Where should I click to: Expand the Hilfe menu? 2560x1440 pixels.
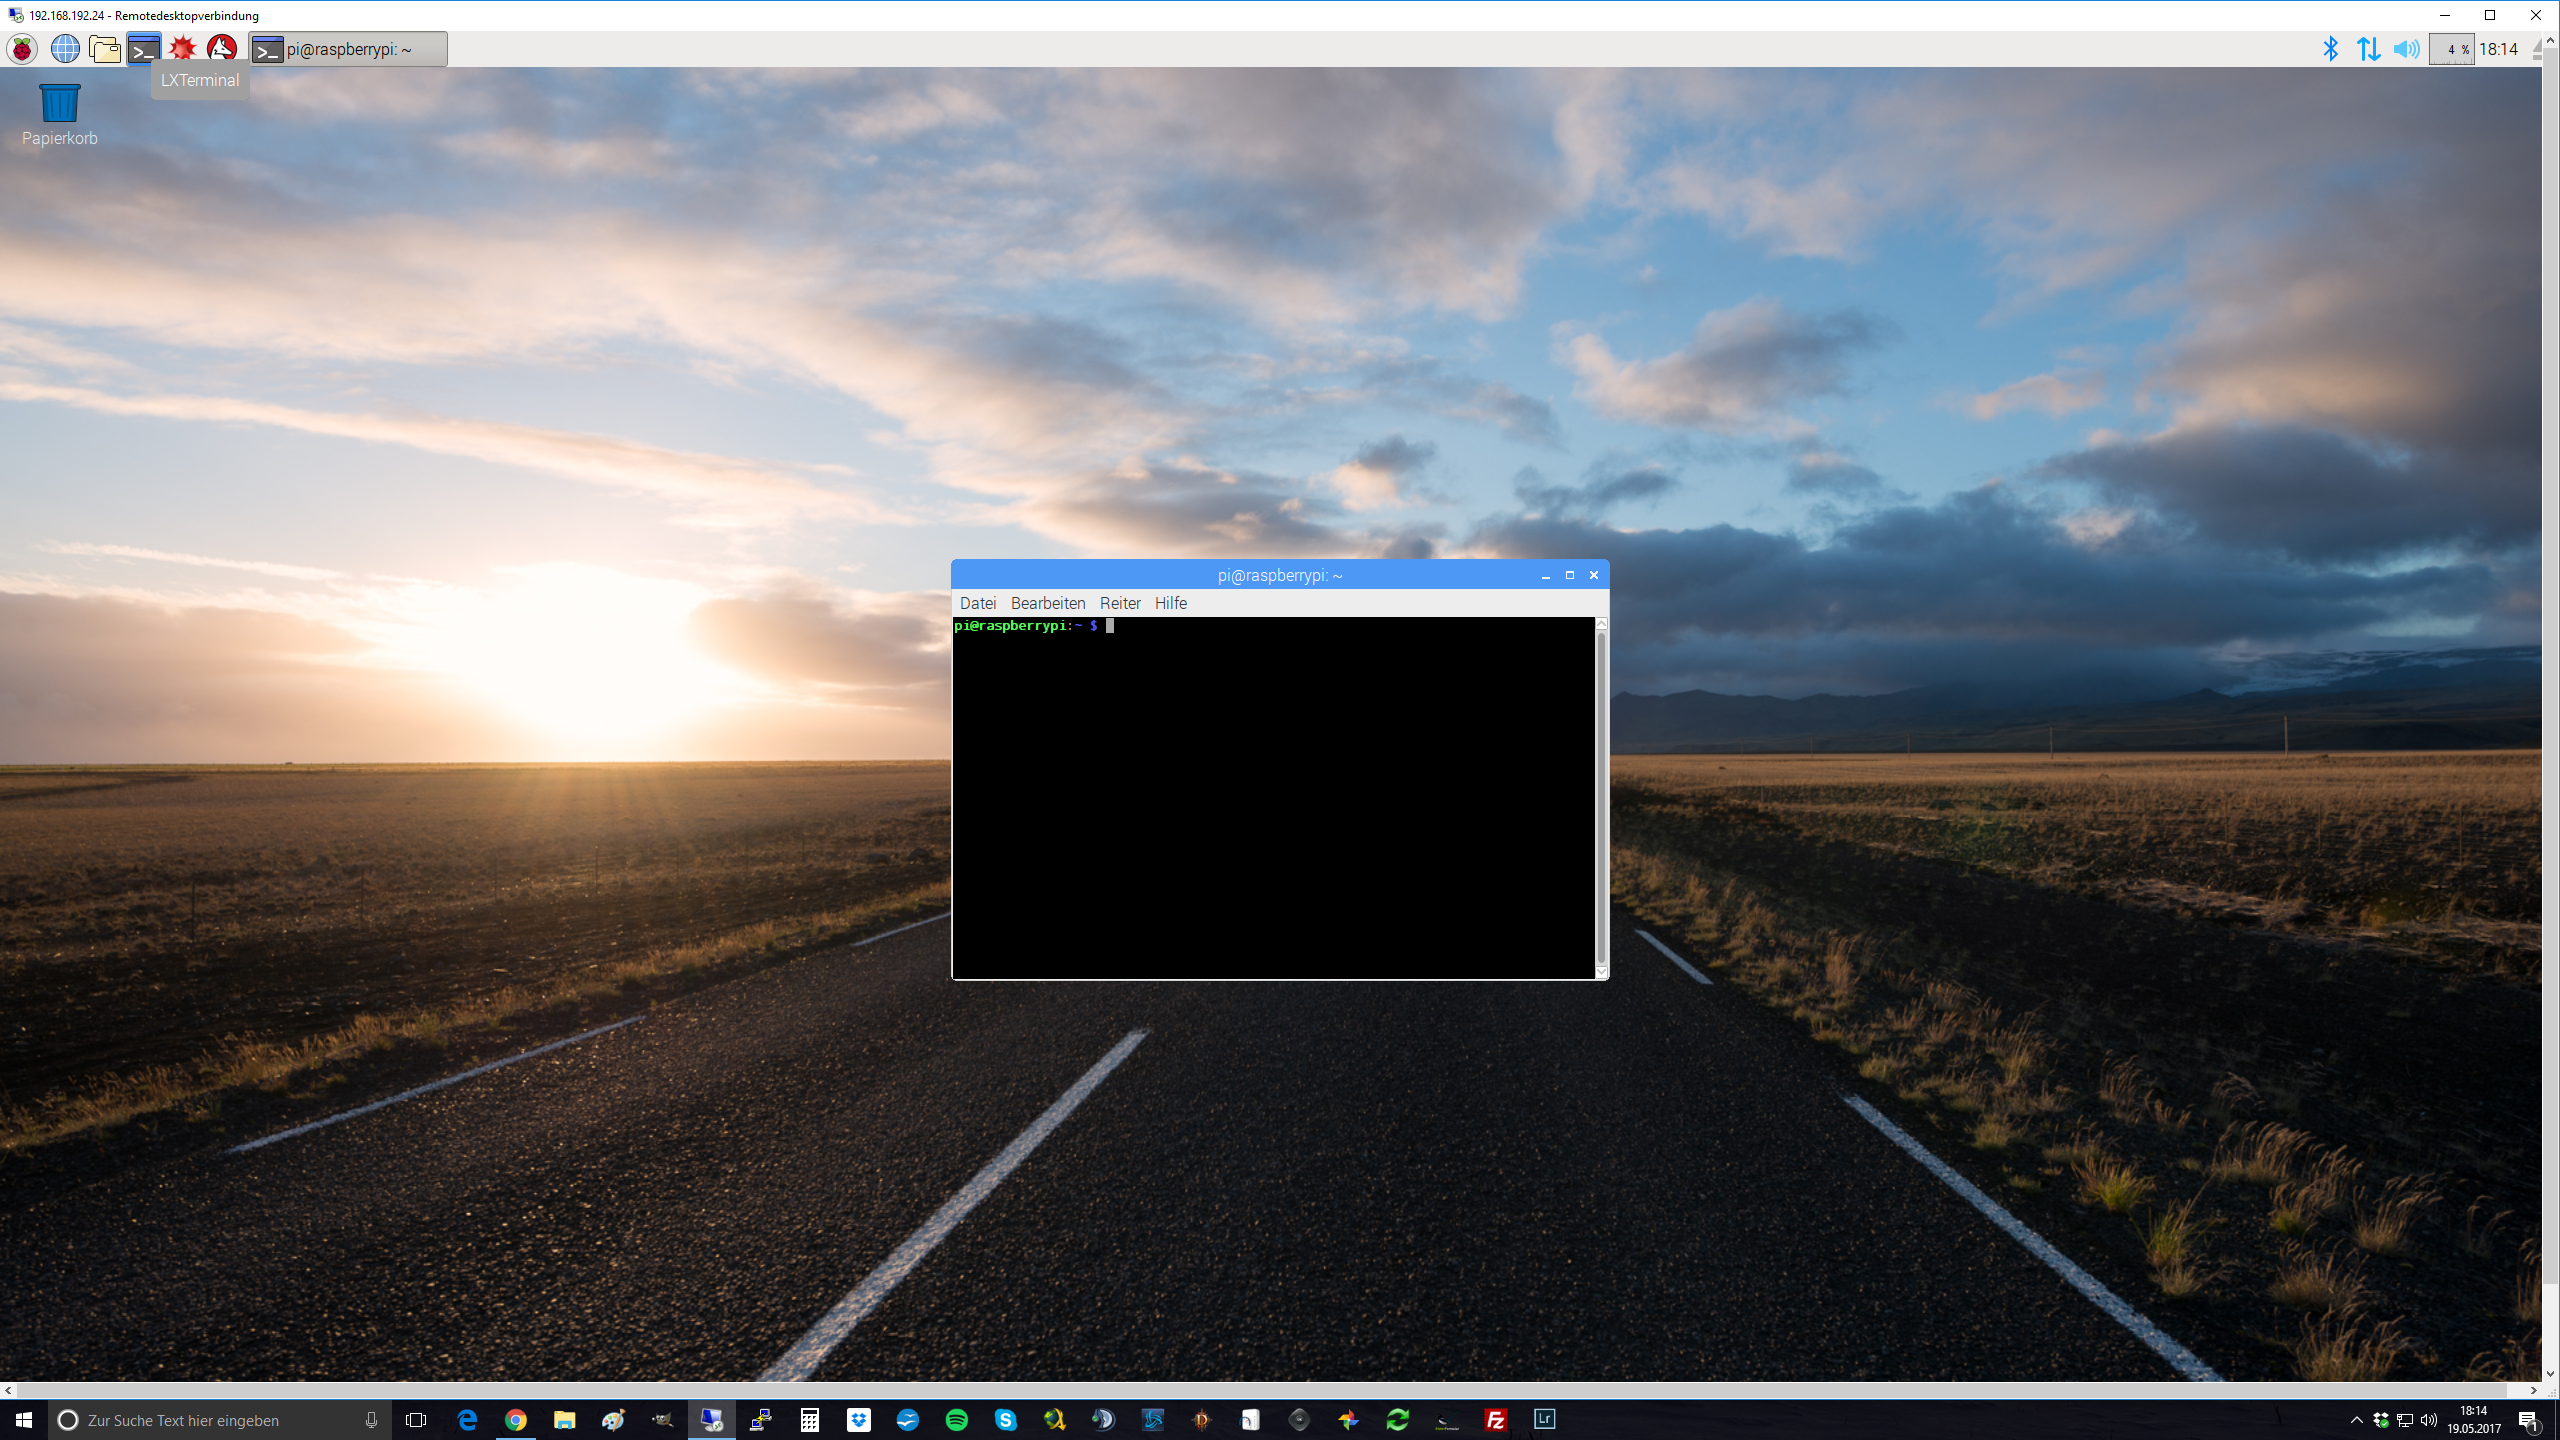point(1170,603)
